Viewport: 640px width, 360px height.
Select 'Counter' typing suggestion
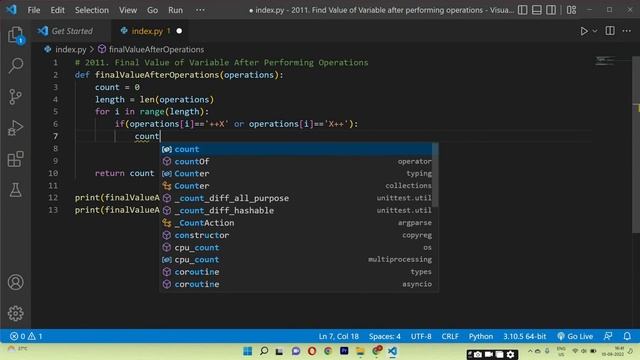(x=296, y=173)
